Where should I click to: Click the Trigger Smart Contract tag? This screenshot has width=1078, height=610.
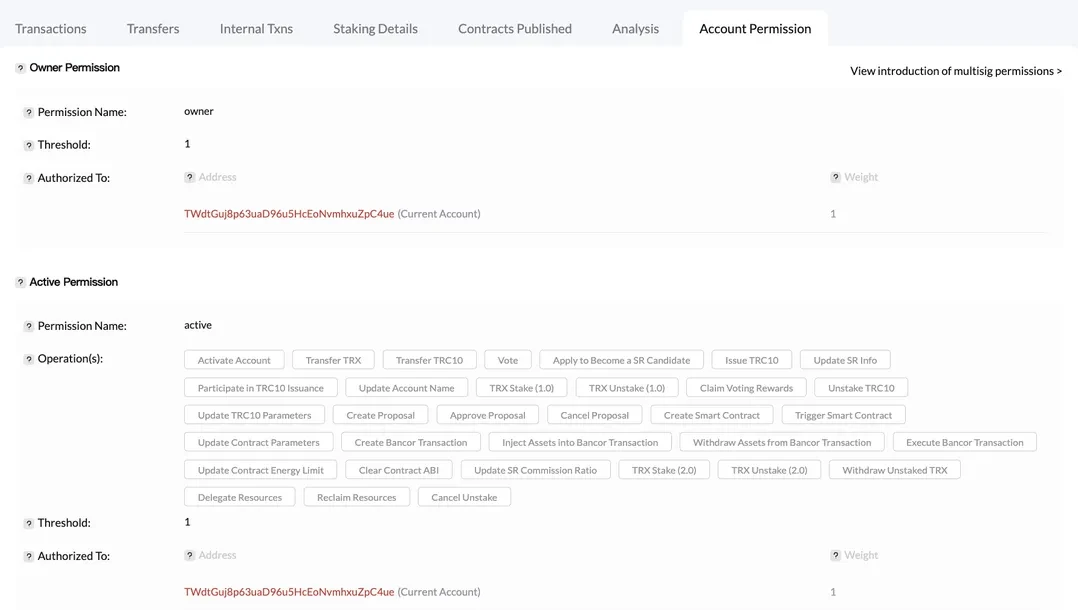pyautogui.click(x=844, y=415)
